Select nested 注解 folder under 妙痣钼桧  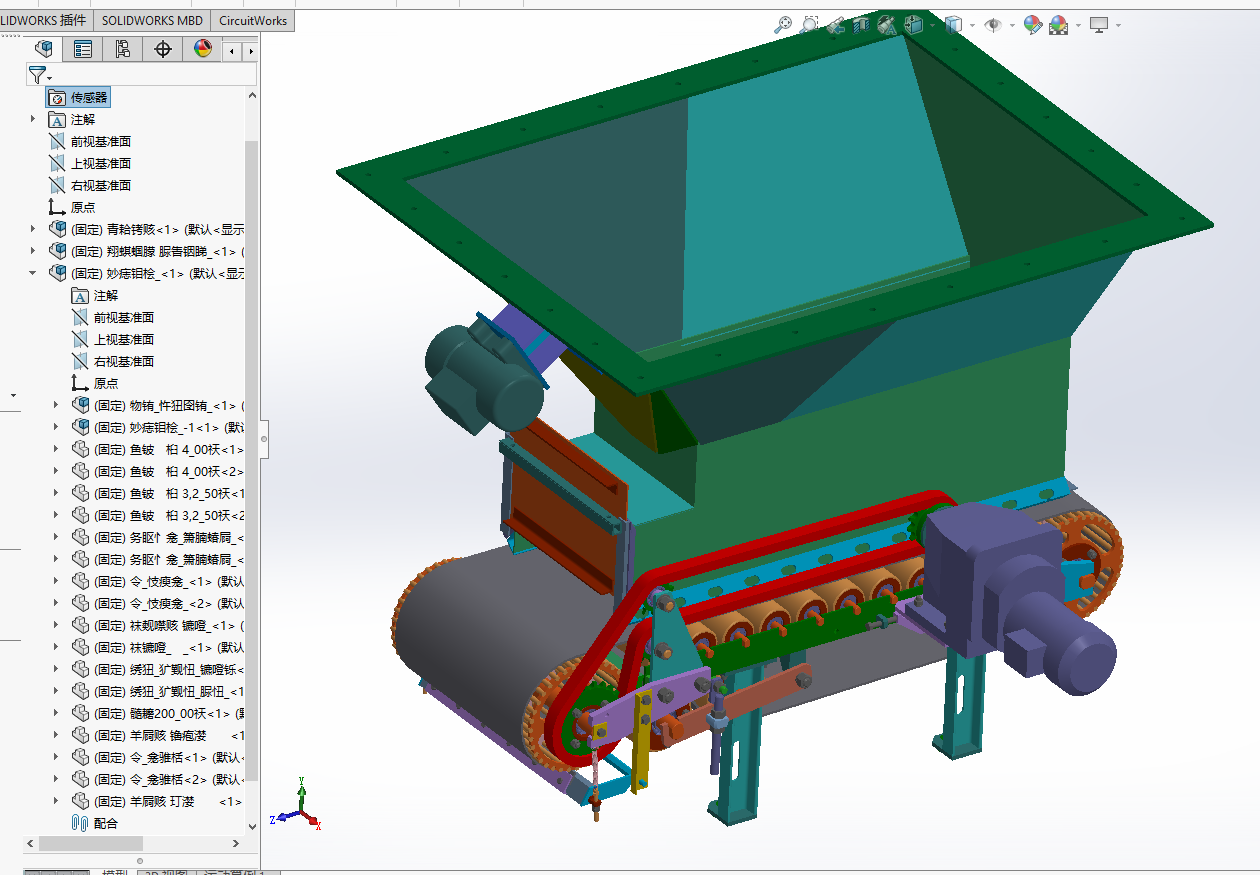[95, 295]
